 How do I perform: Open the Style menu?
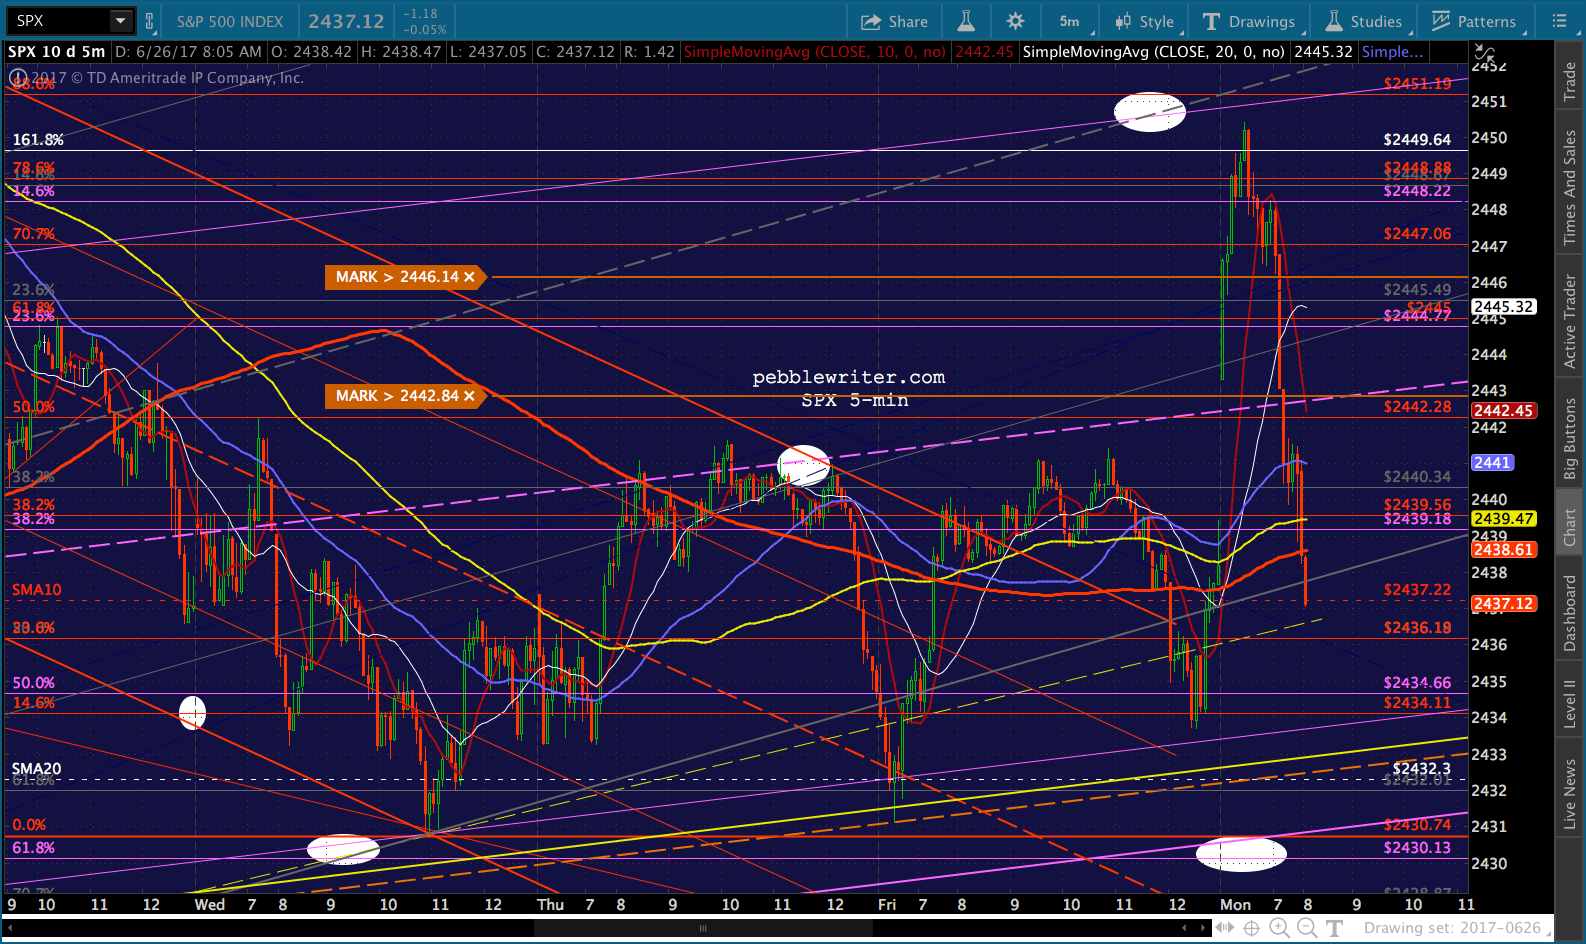click(1145, 21)
